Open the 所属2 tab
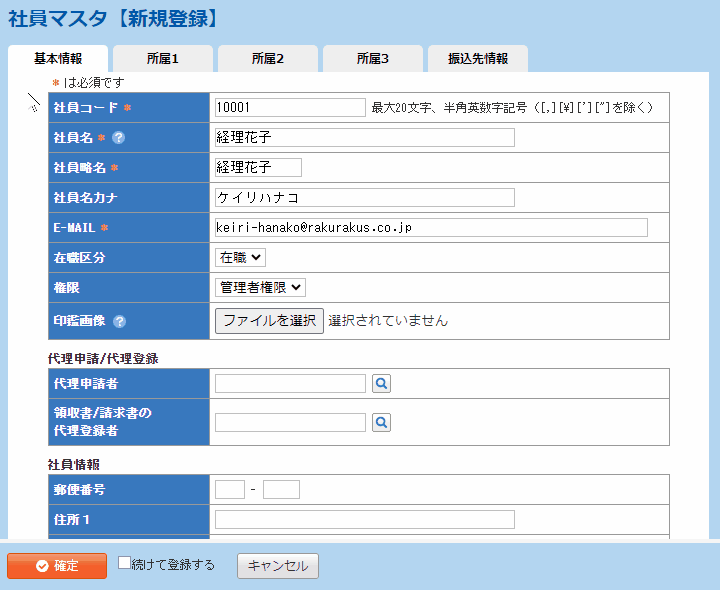This screenshot has height=590, width=720. pyautogui.click(x=267, y=59)
